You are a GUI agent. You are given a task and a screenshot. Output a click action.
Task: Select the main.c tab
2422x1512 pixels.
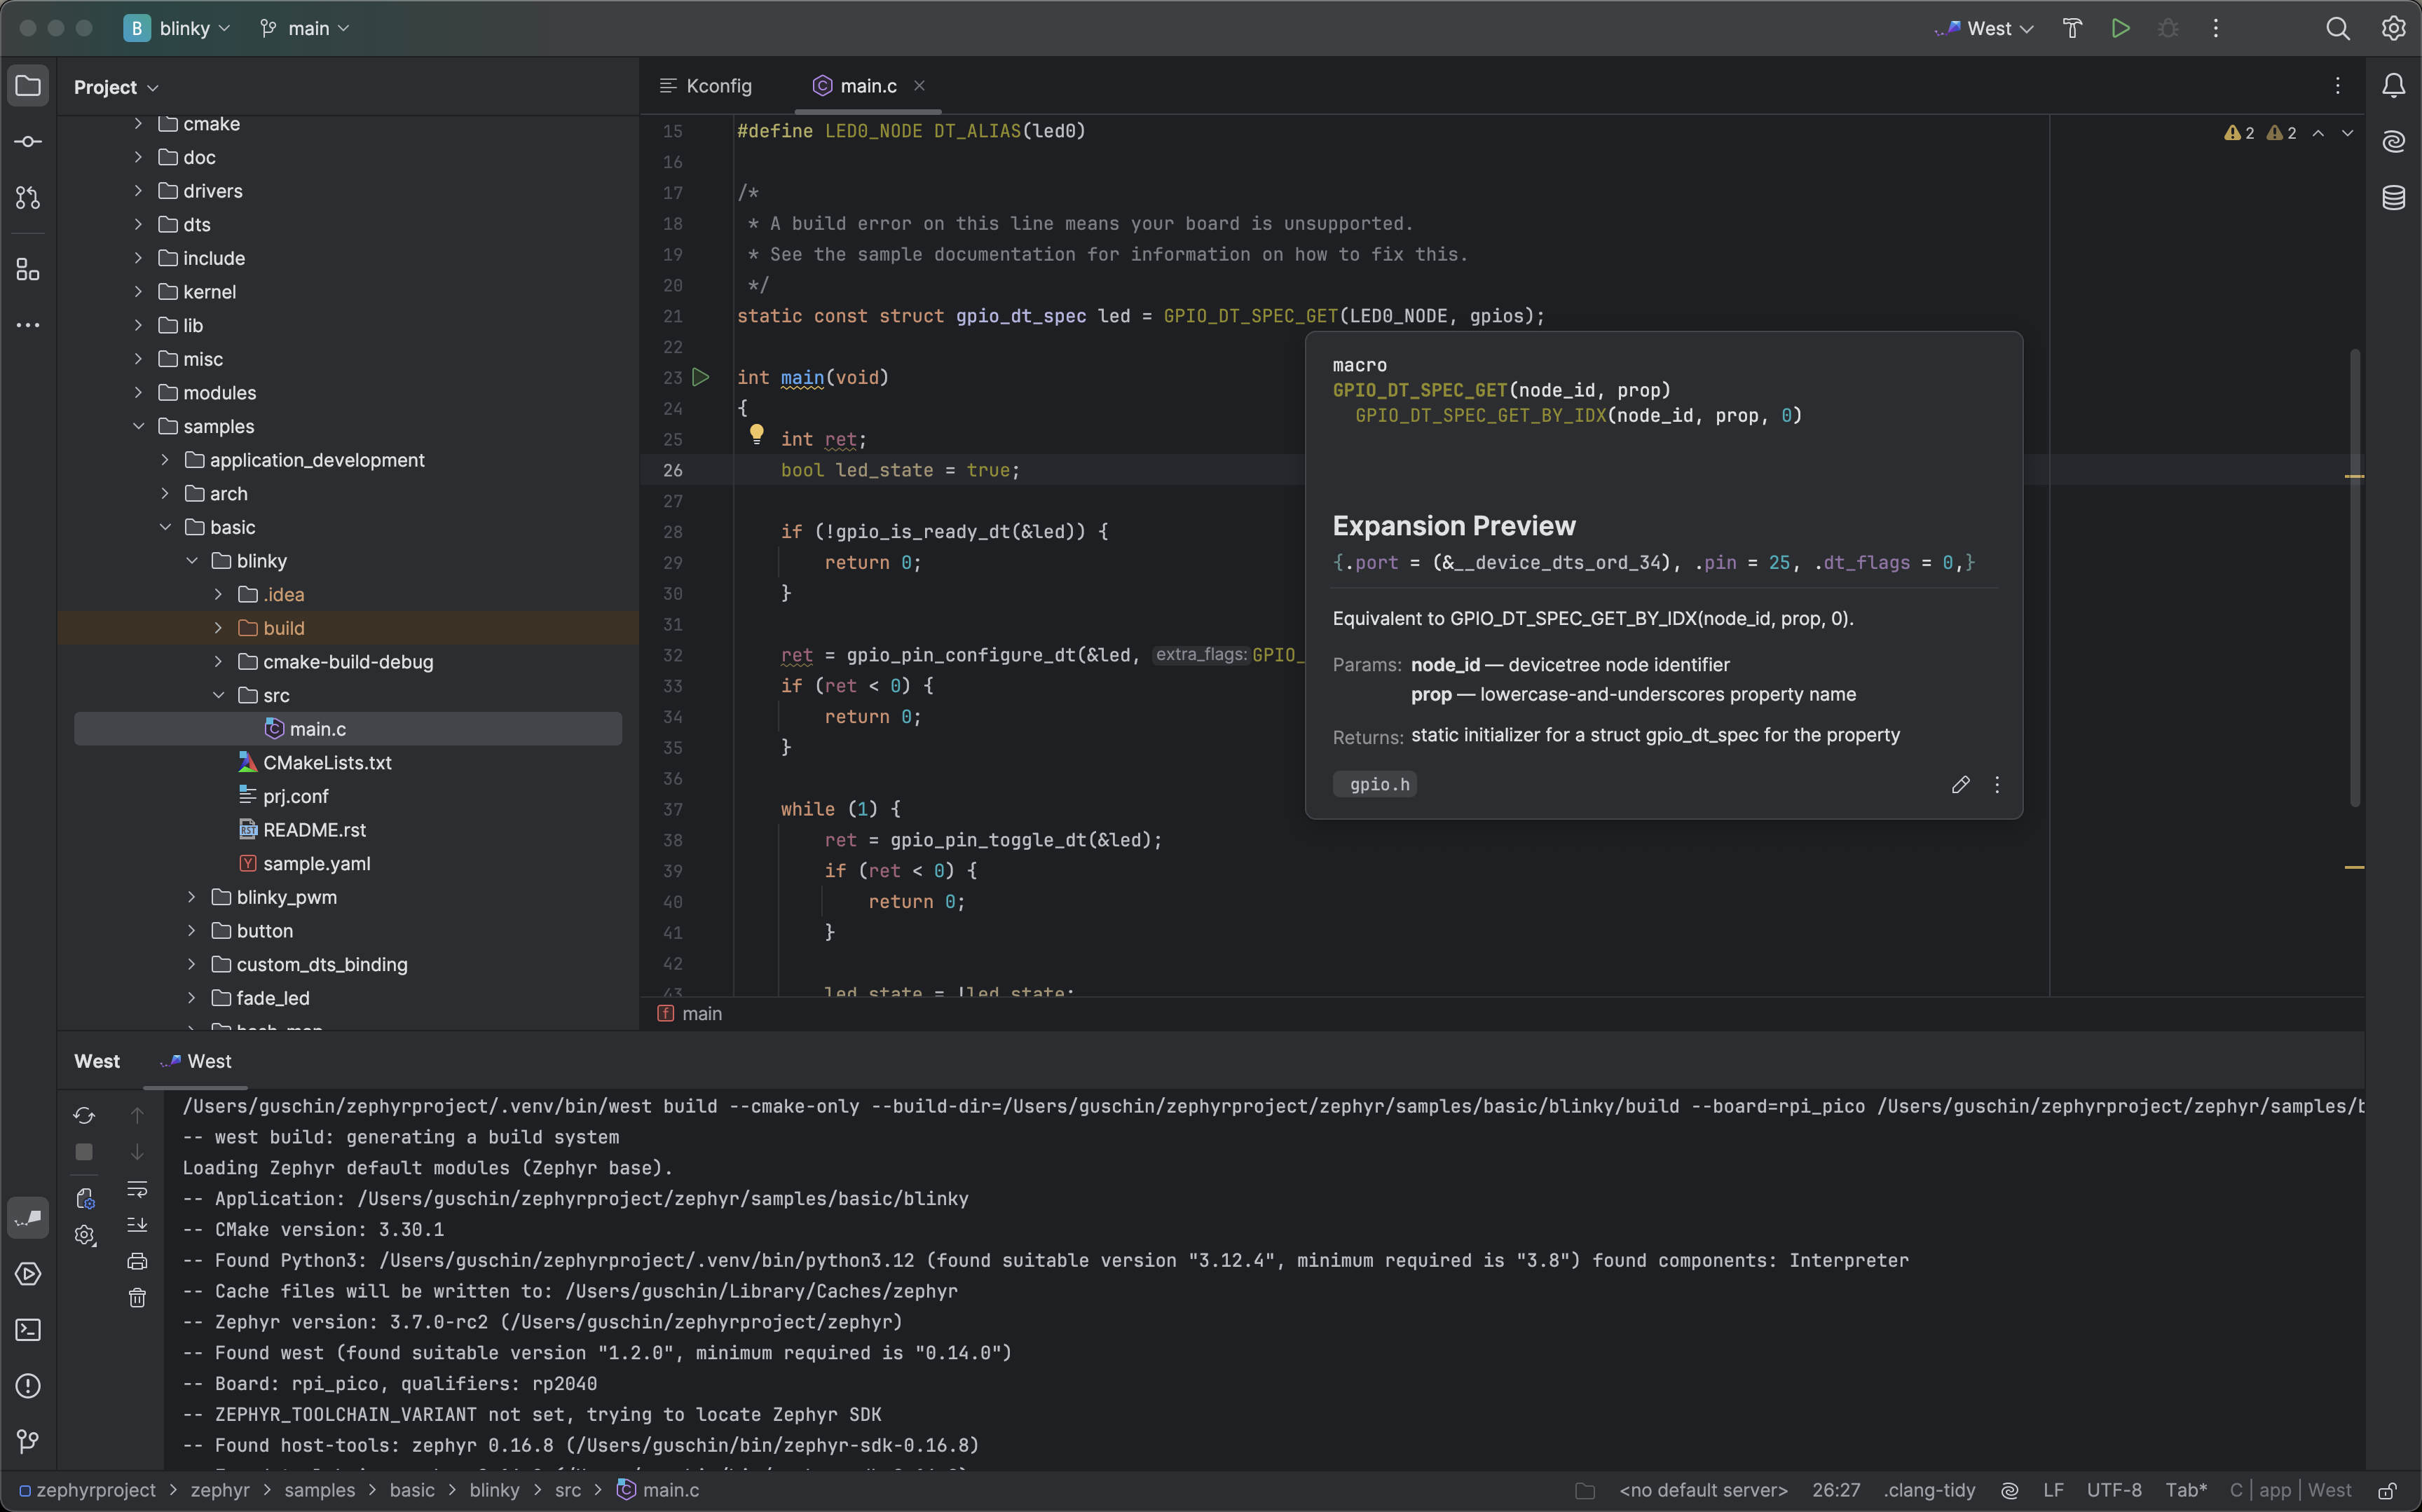[x=868, y=87]
